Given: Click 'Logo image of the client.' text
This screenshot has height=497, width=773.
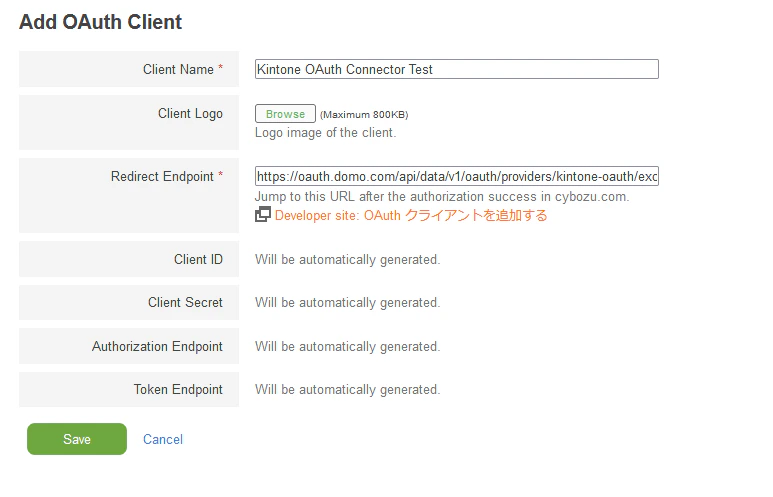Looking at the screenshot, I should (x=325, y=133).
